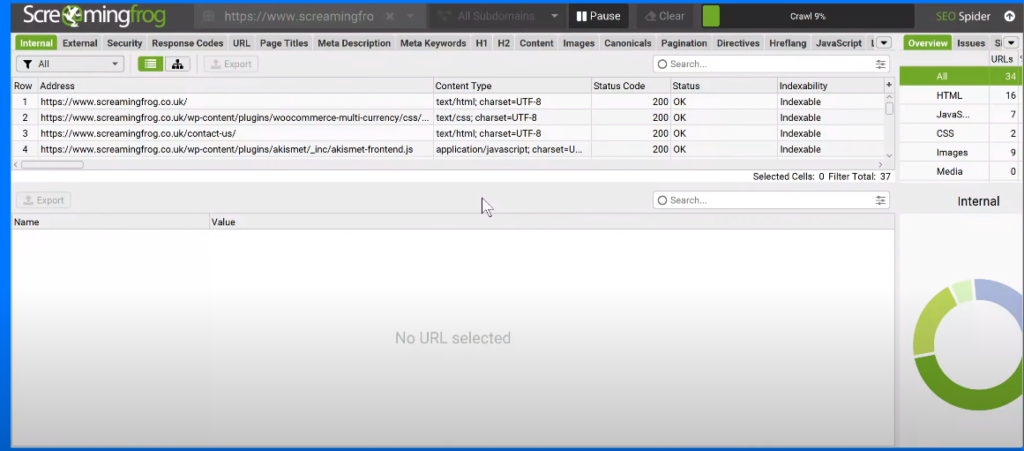
Task: Select the Media row in Overview
Action: point(961,171)
